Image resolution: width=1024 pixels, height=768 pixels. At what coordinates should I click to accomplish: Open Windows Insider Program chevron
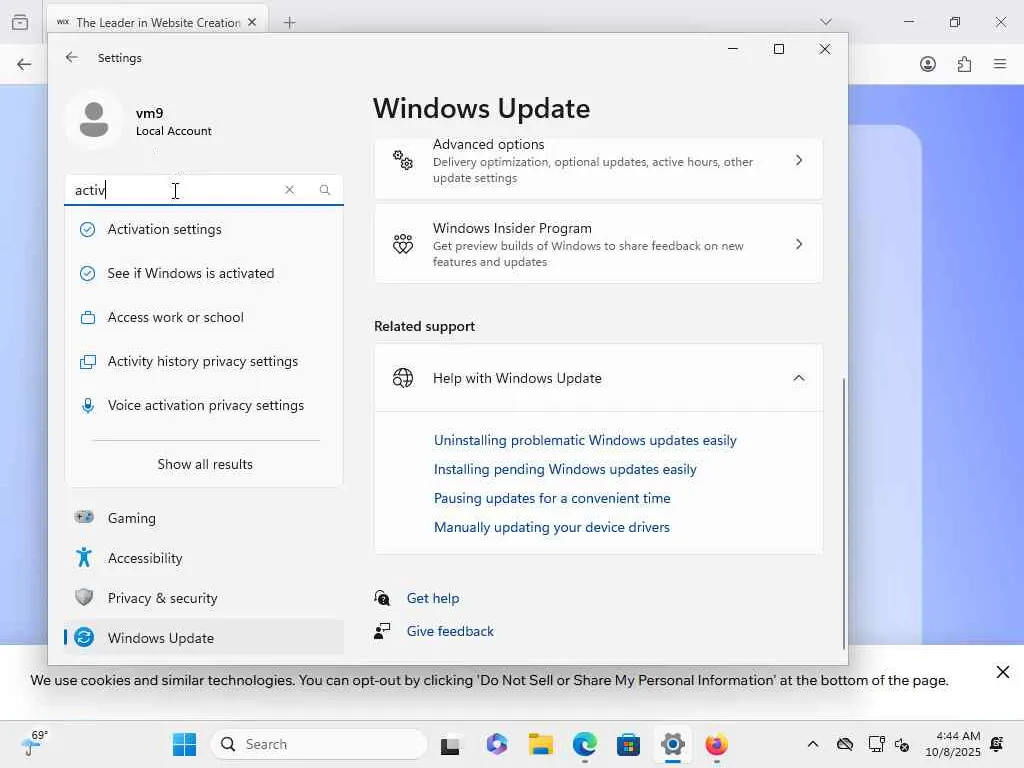(799, 244)
